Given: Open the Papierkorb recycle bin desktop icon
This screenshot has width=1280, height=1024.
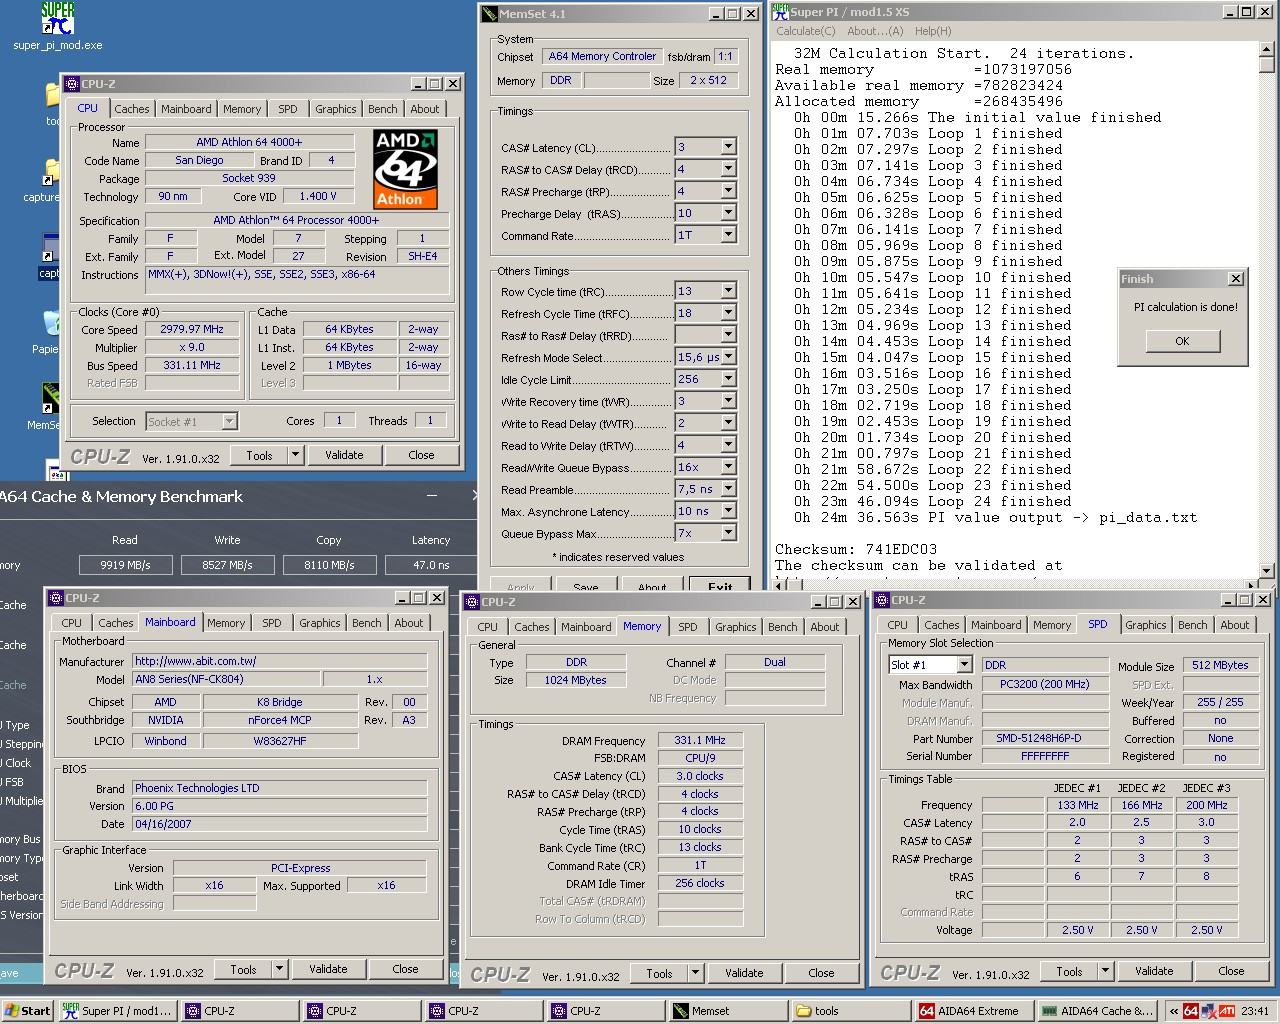Looking at the screenshot, I should 51,323.
